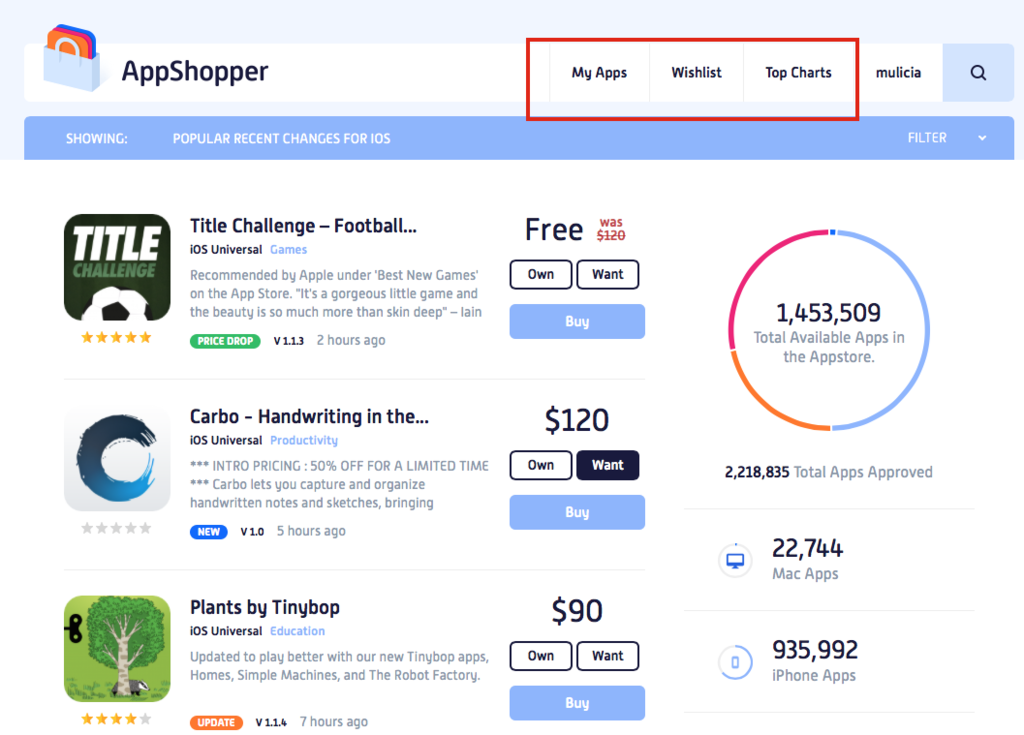1024x735 pixels.
Task: Buy the Carbo app
Action: pyautogui.click(x=577, y=512)
